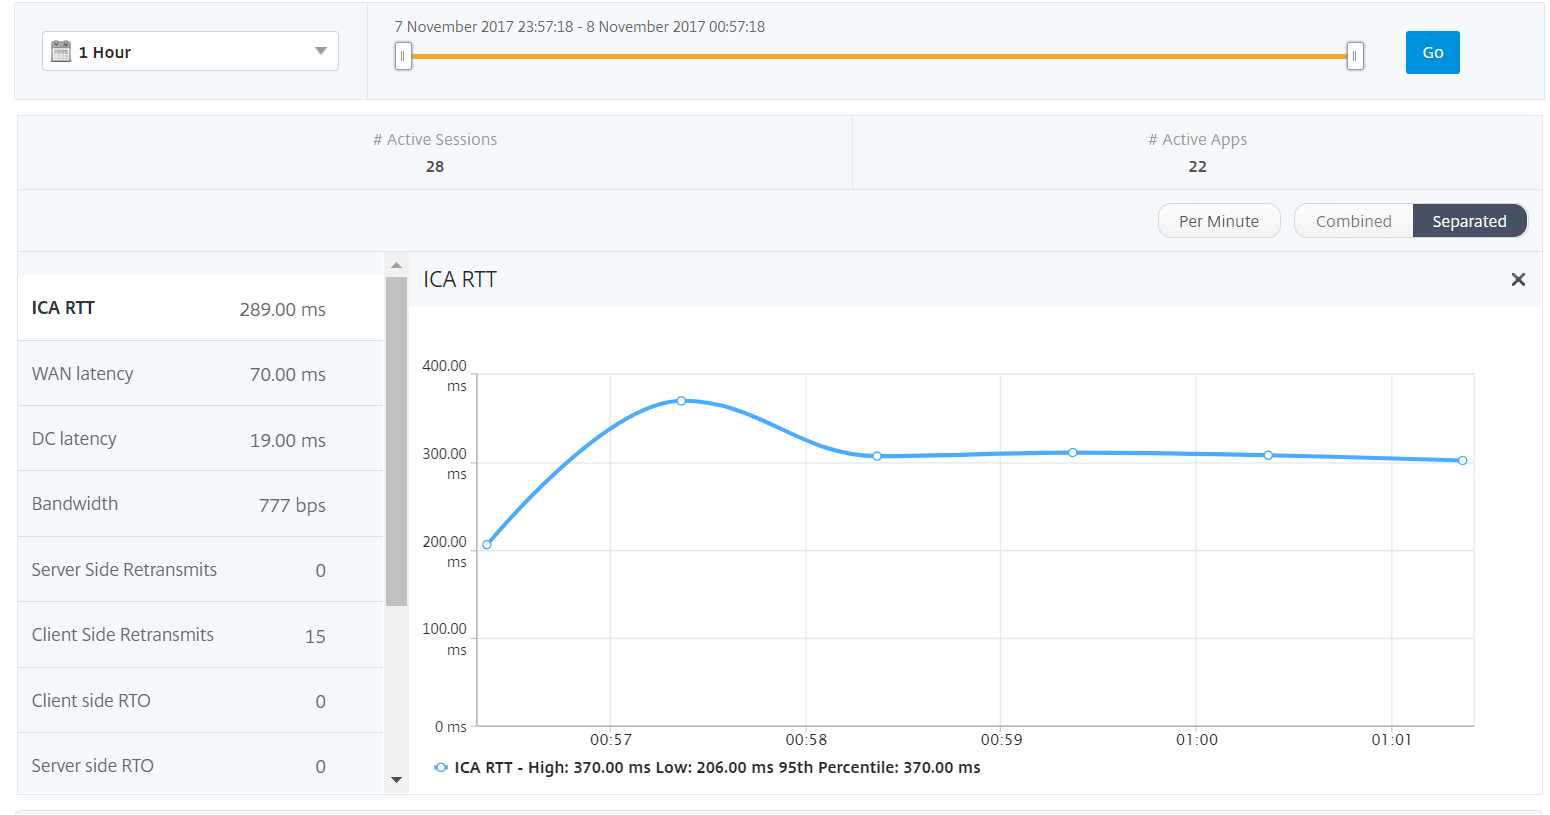This screenshot has width=1550, height=815.
Task: Click the scrollbar down arrow on metrics list
Action: click(395, 779)
